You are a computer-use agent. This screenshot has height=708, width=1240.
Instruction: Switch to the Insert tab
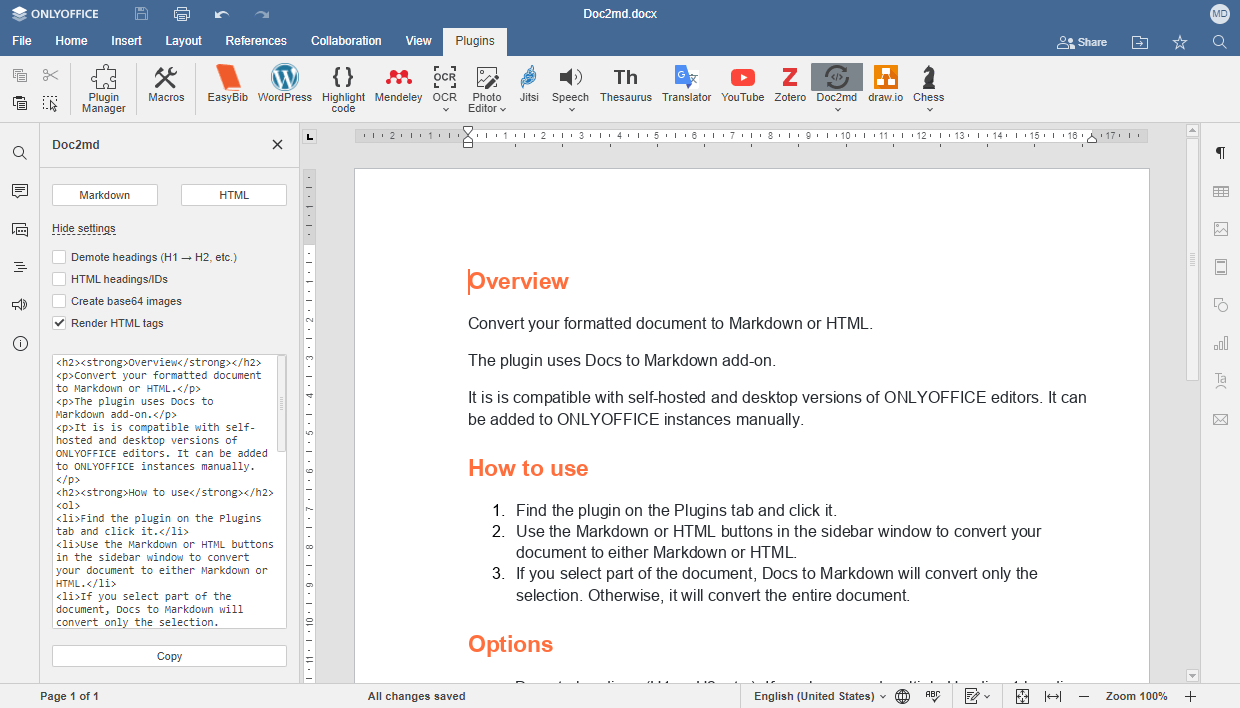[x=126, y=41]
